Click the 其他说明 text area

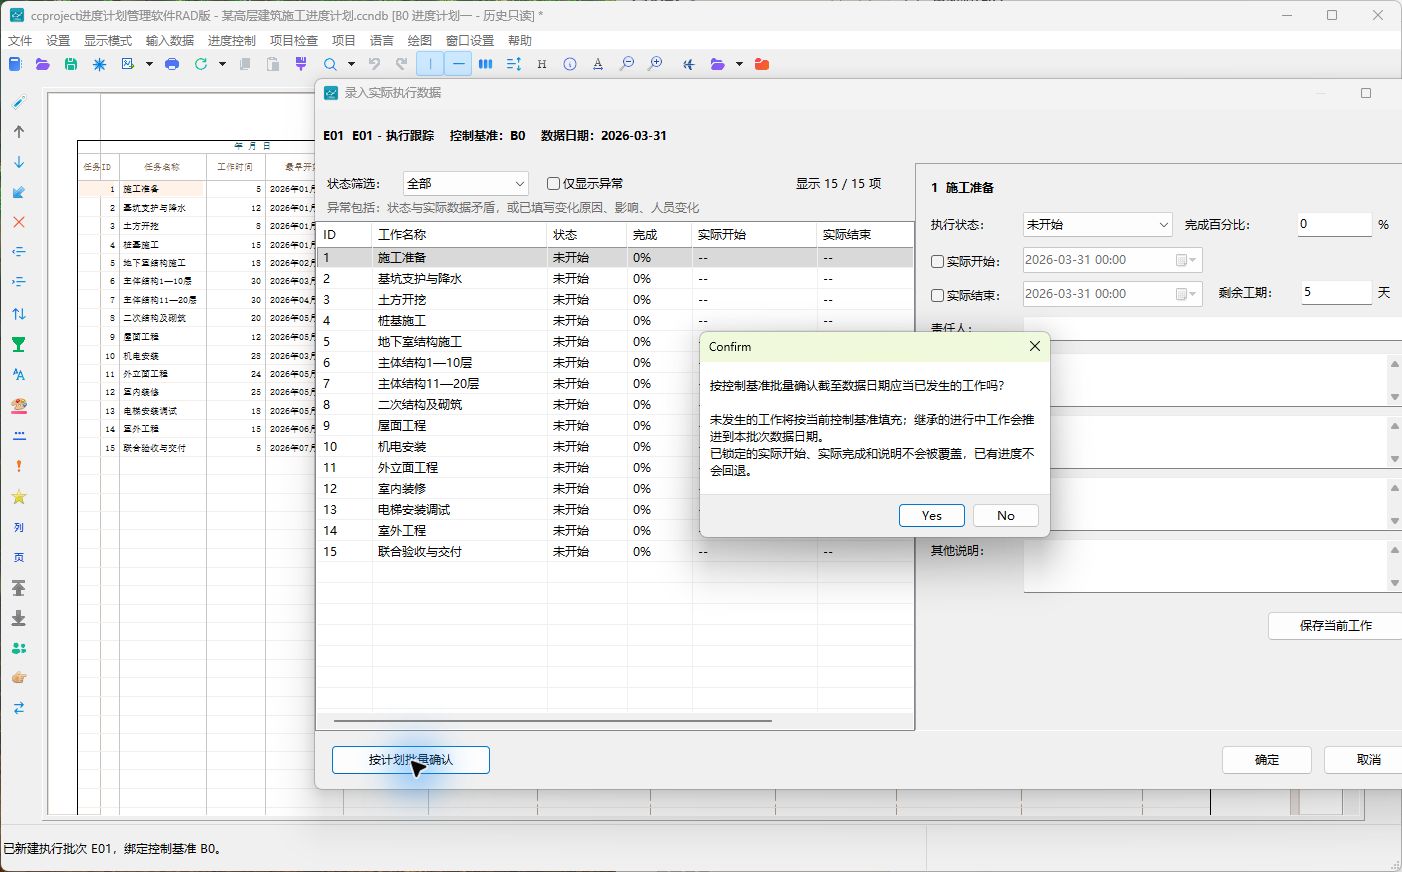pos(1206,565)
